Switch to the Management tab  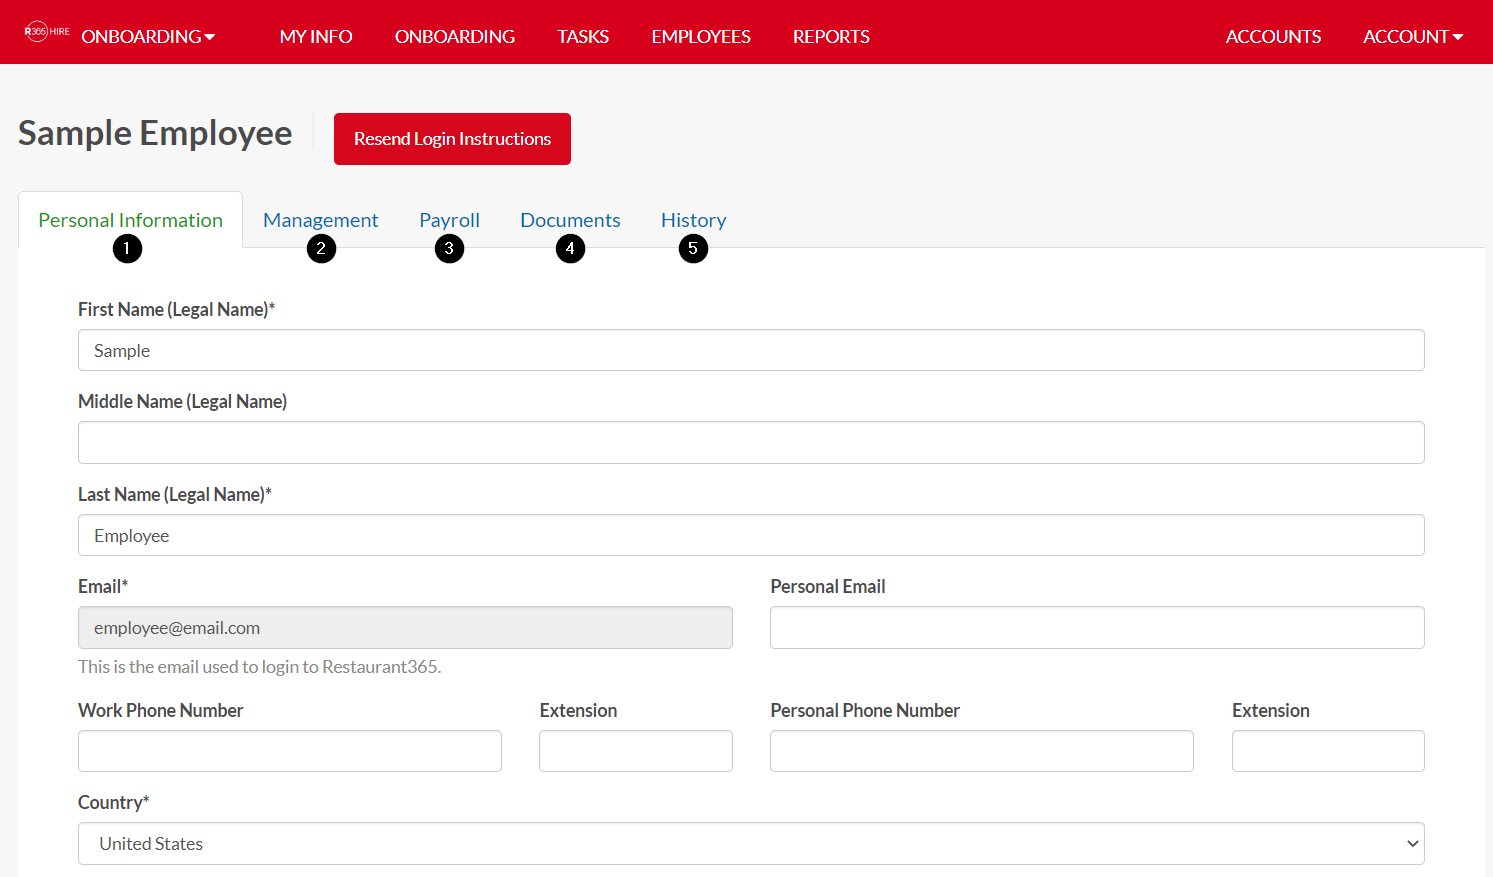(x=321, y=220)
